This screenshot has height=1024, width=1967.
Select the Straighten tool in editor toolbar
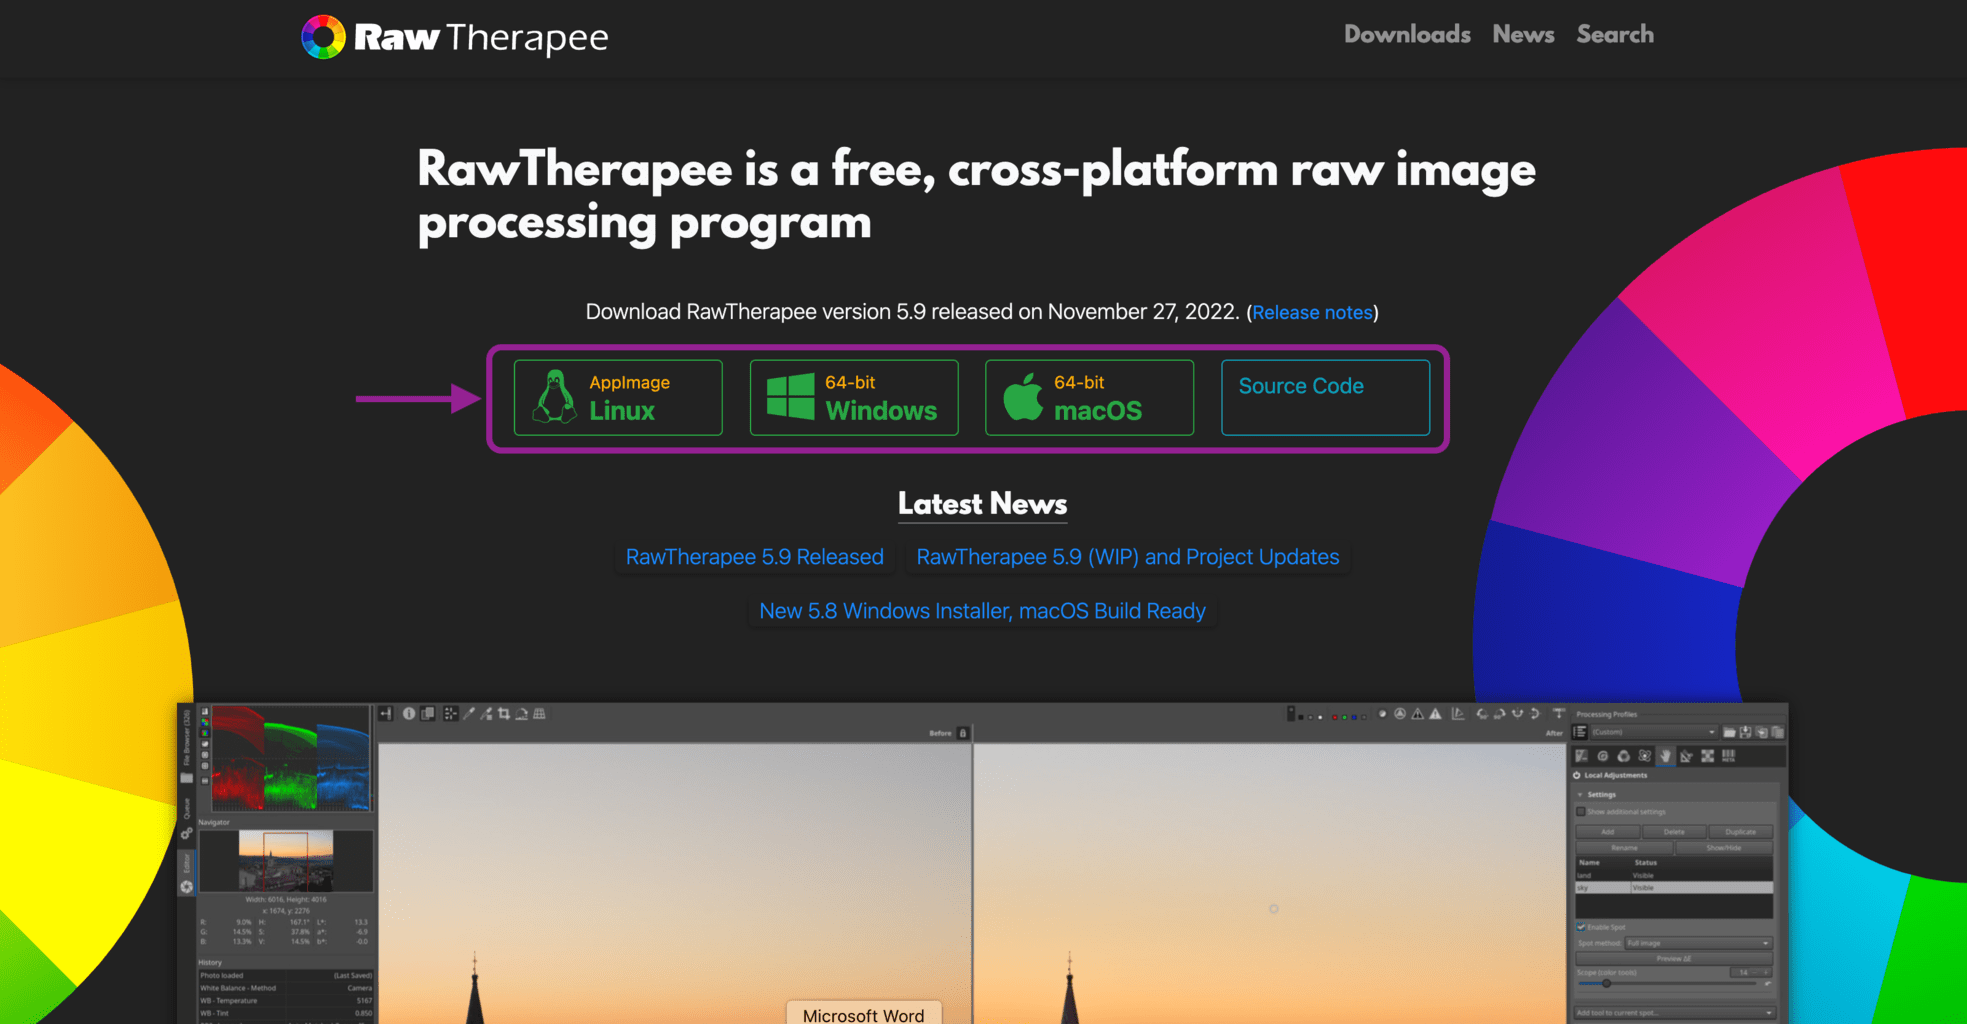521,714
